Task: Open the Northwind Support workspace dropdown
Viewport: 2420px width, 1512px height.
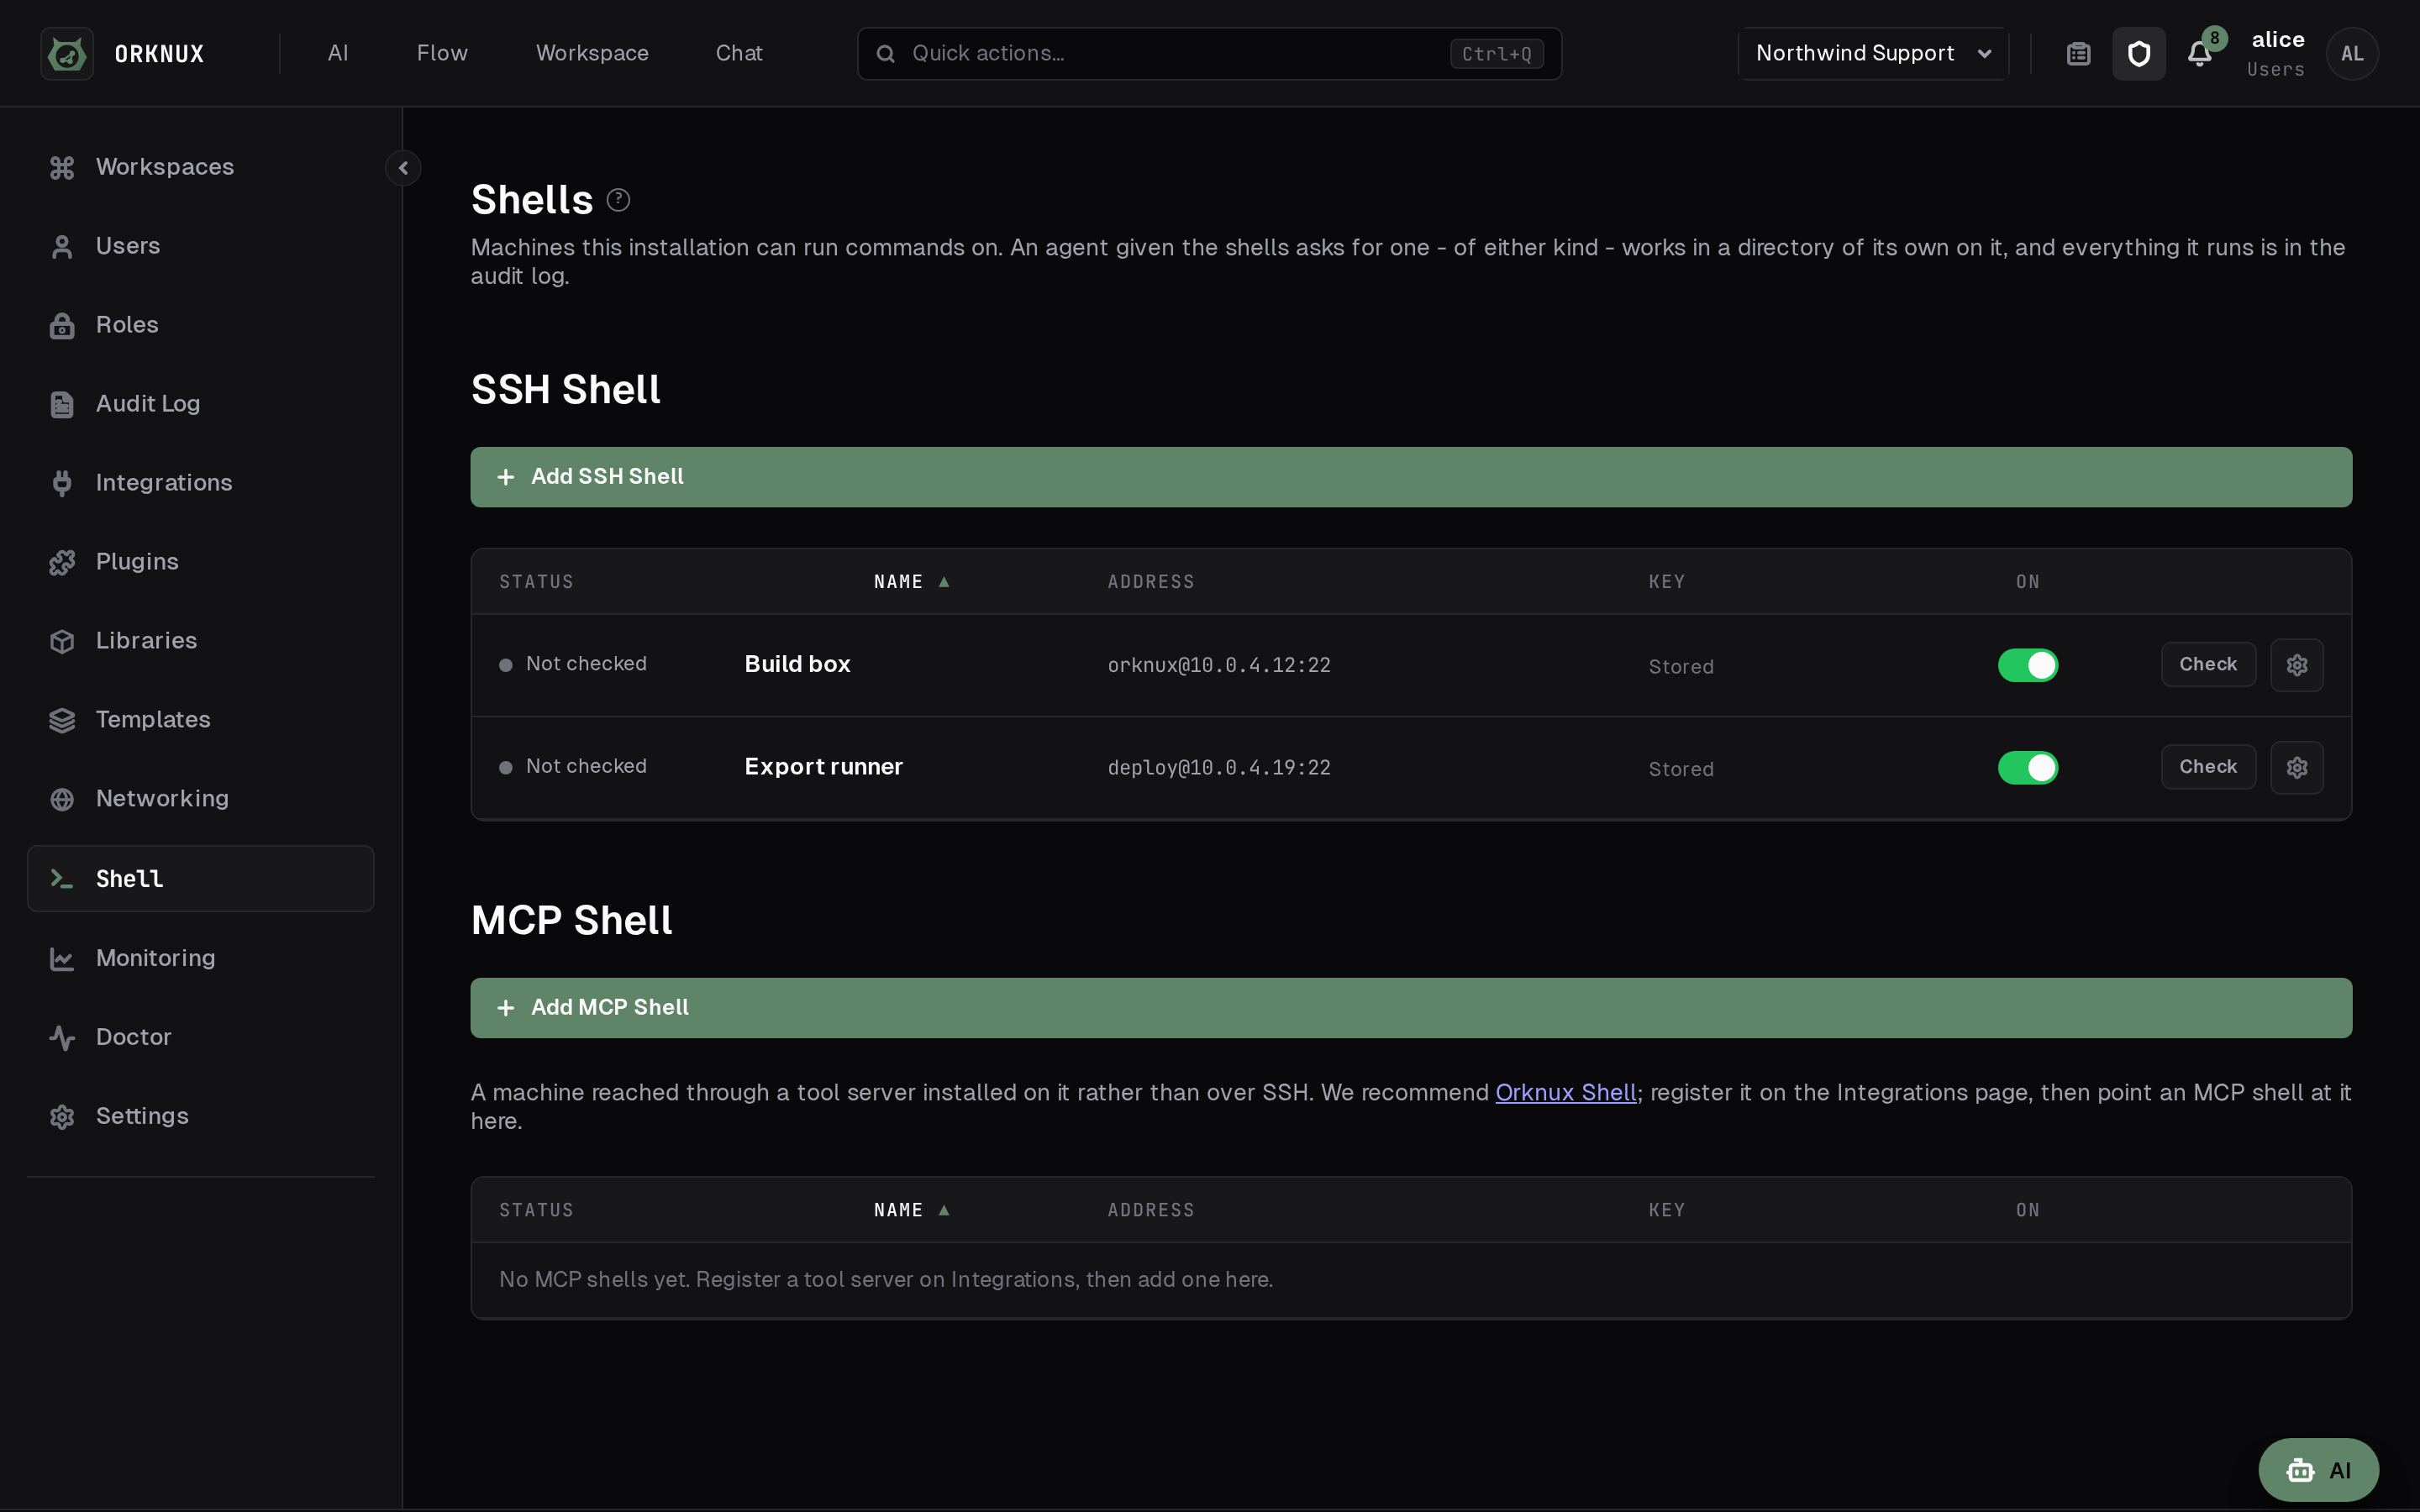Action: tap(1873, 54)
